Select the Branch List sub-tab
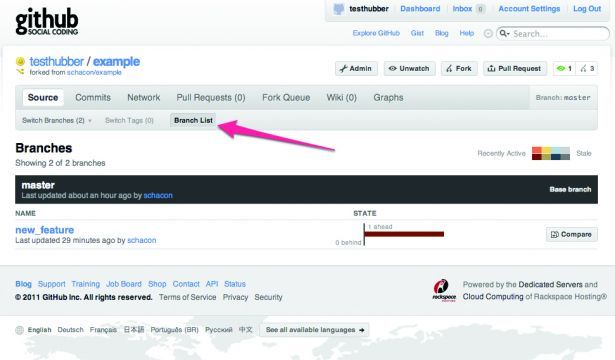 tap(193, 120)
